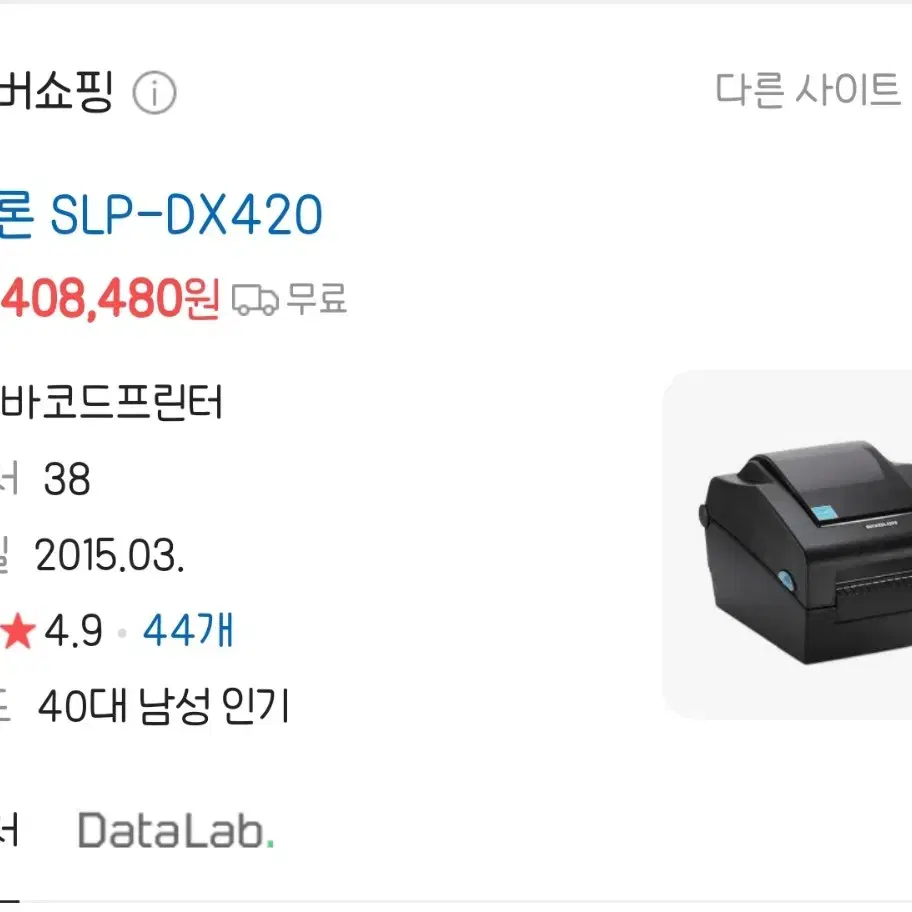Click the gray dot separator before 44개

(122, 632)
